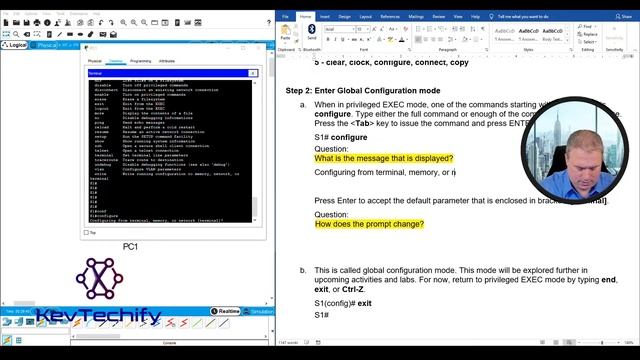640x360 pixels.
Task: Center align text in Word
Action: point(426,40)
